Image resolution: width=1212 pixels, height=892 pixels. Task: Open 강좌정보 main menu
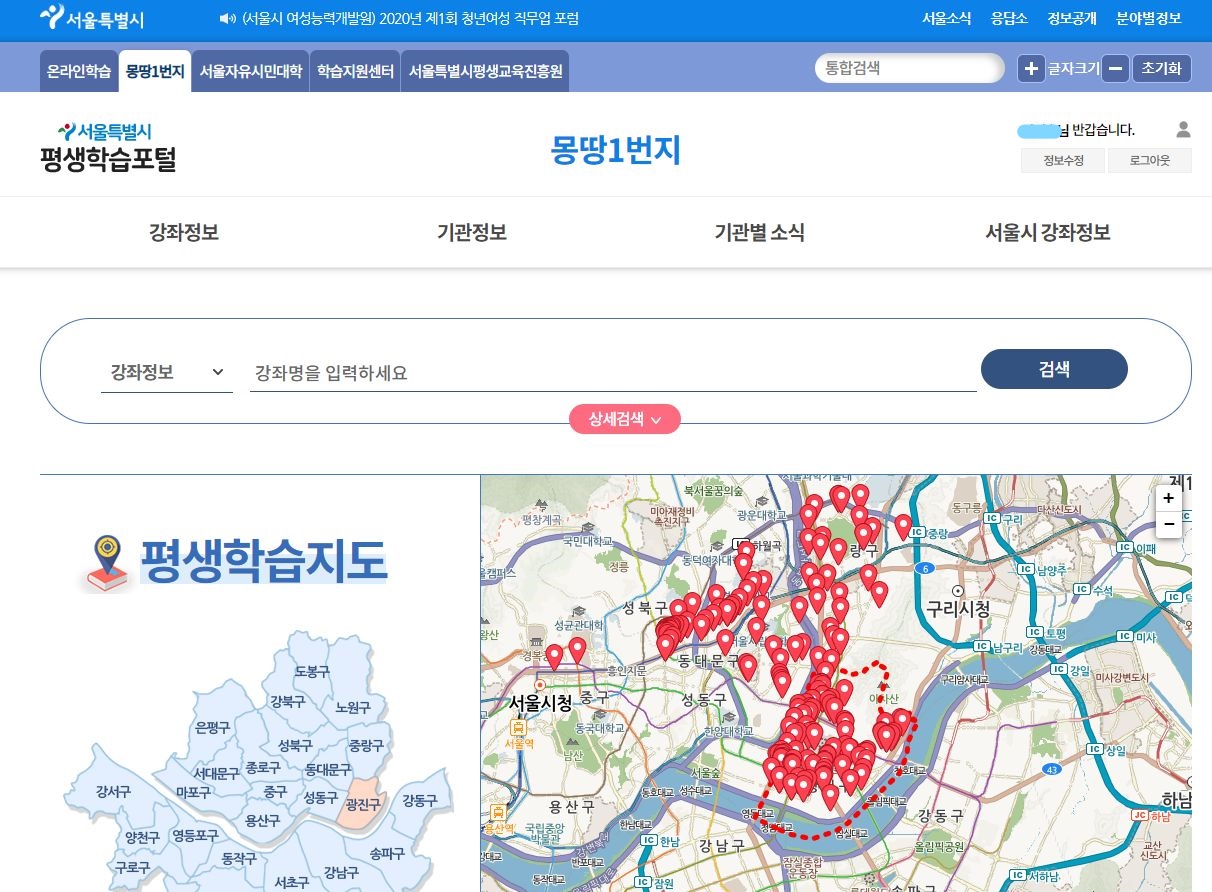pos(184,233)
